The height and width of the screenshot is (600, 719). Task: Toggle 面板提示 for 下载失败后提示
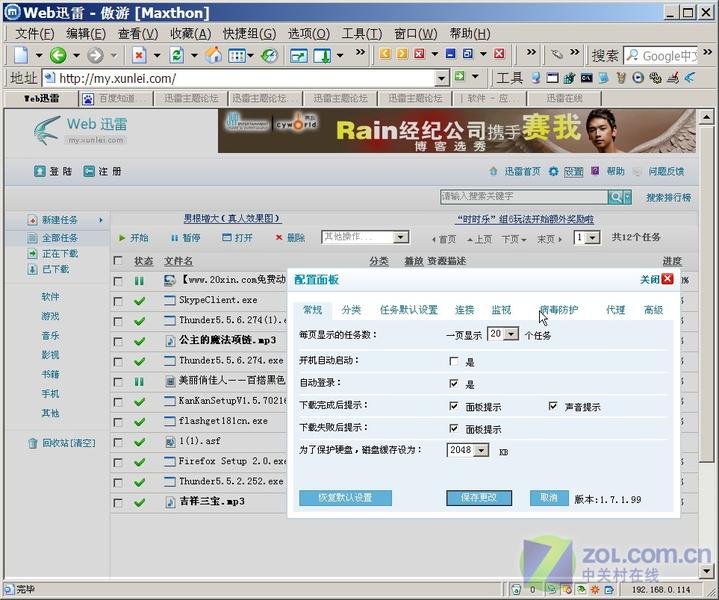[x=454, y=428]
